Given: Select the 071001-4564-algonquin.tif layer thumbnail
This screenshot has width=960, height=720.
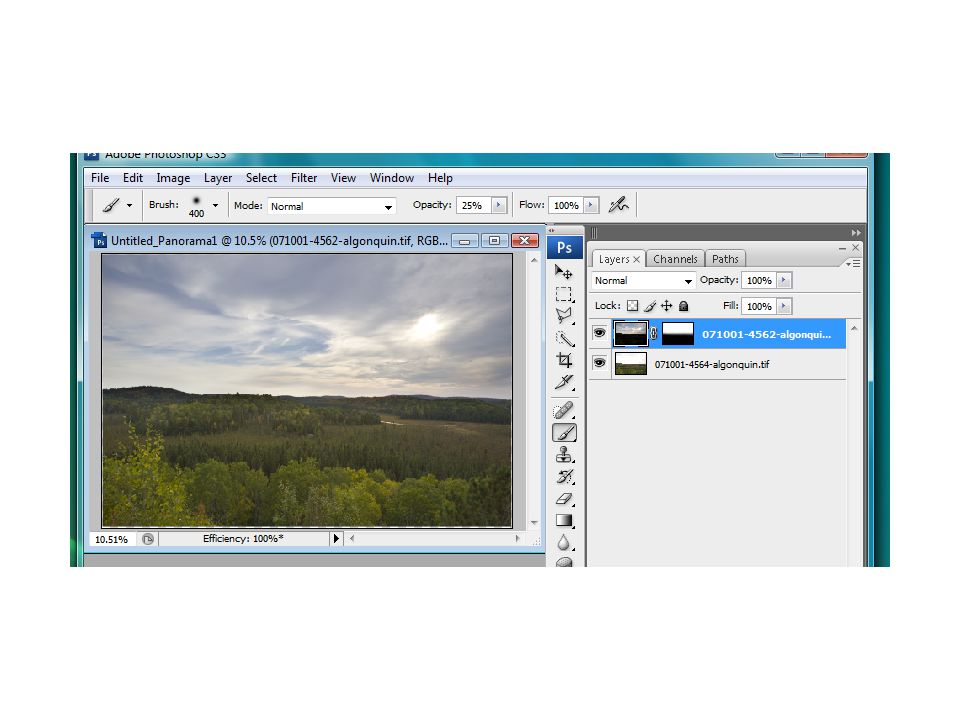Looking at the screenshot, I should point(631,364).
